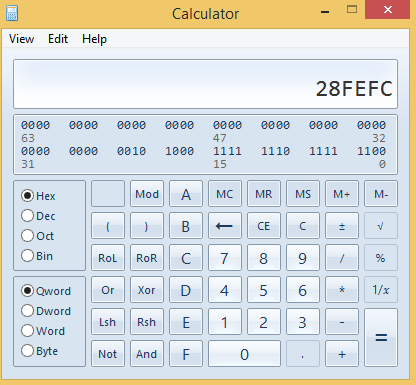Click the square root button
Viewport: 416px width, 385px height.
(x=381, y=226)
